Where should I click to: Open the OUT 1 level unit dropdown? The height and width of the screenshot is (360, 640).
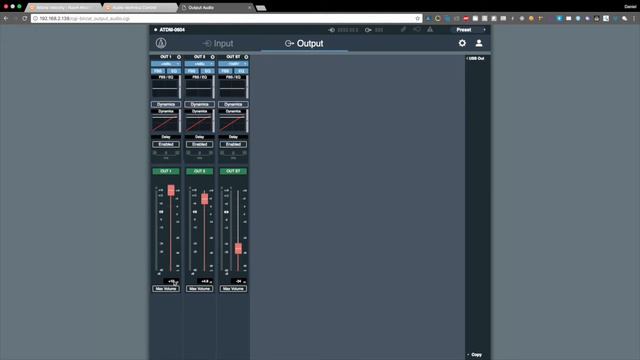point(166,64)
